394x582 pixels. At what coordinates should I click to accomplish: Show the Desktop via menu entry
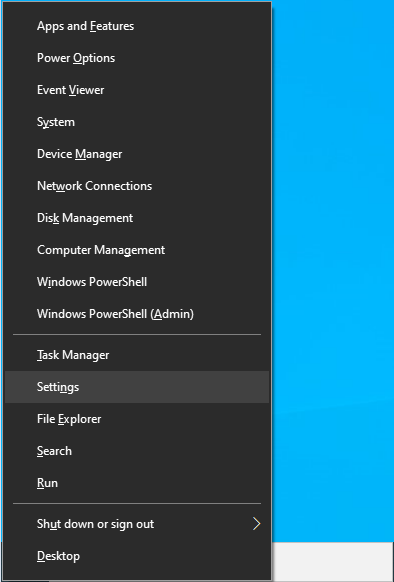[137, 556]
